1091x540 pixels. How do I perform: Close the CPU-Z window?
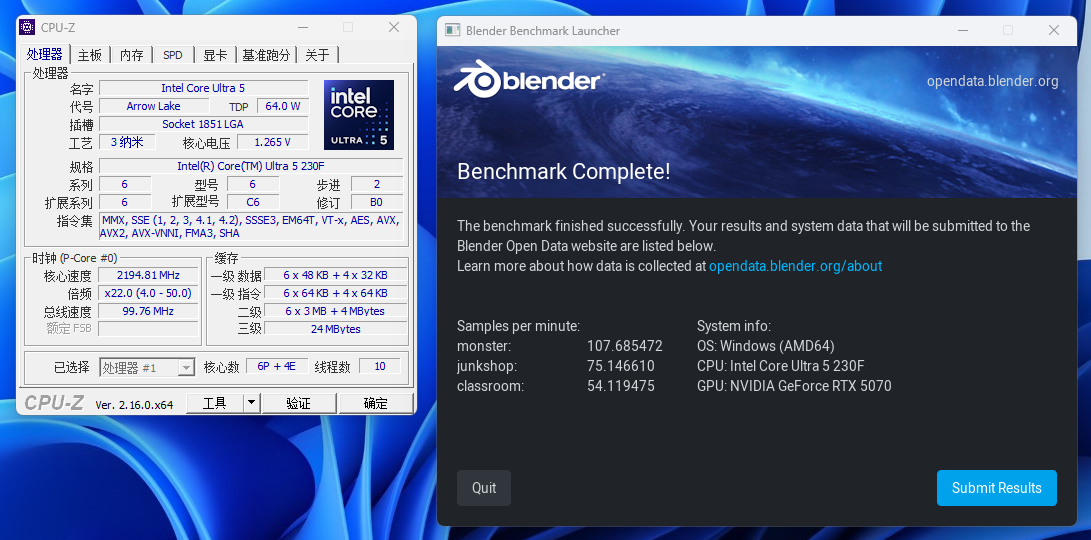394,27
